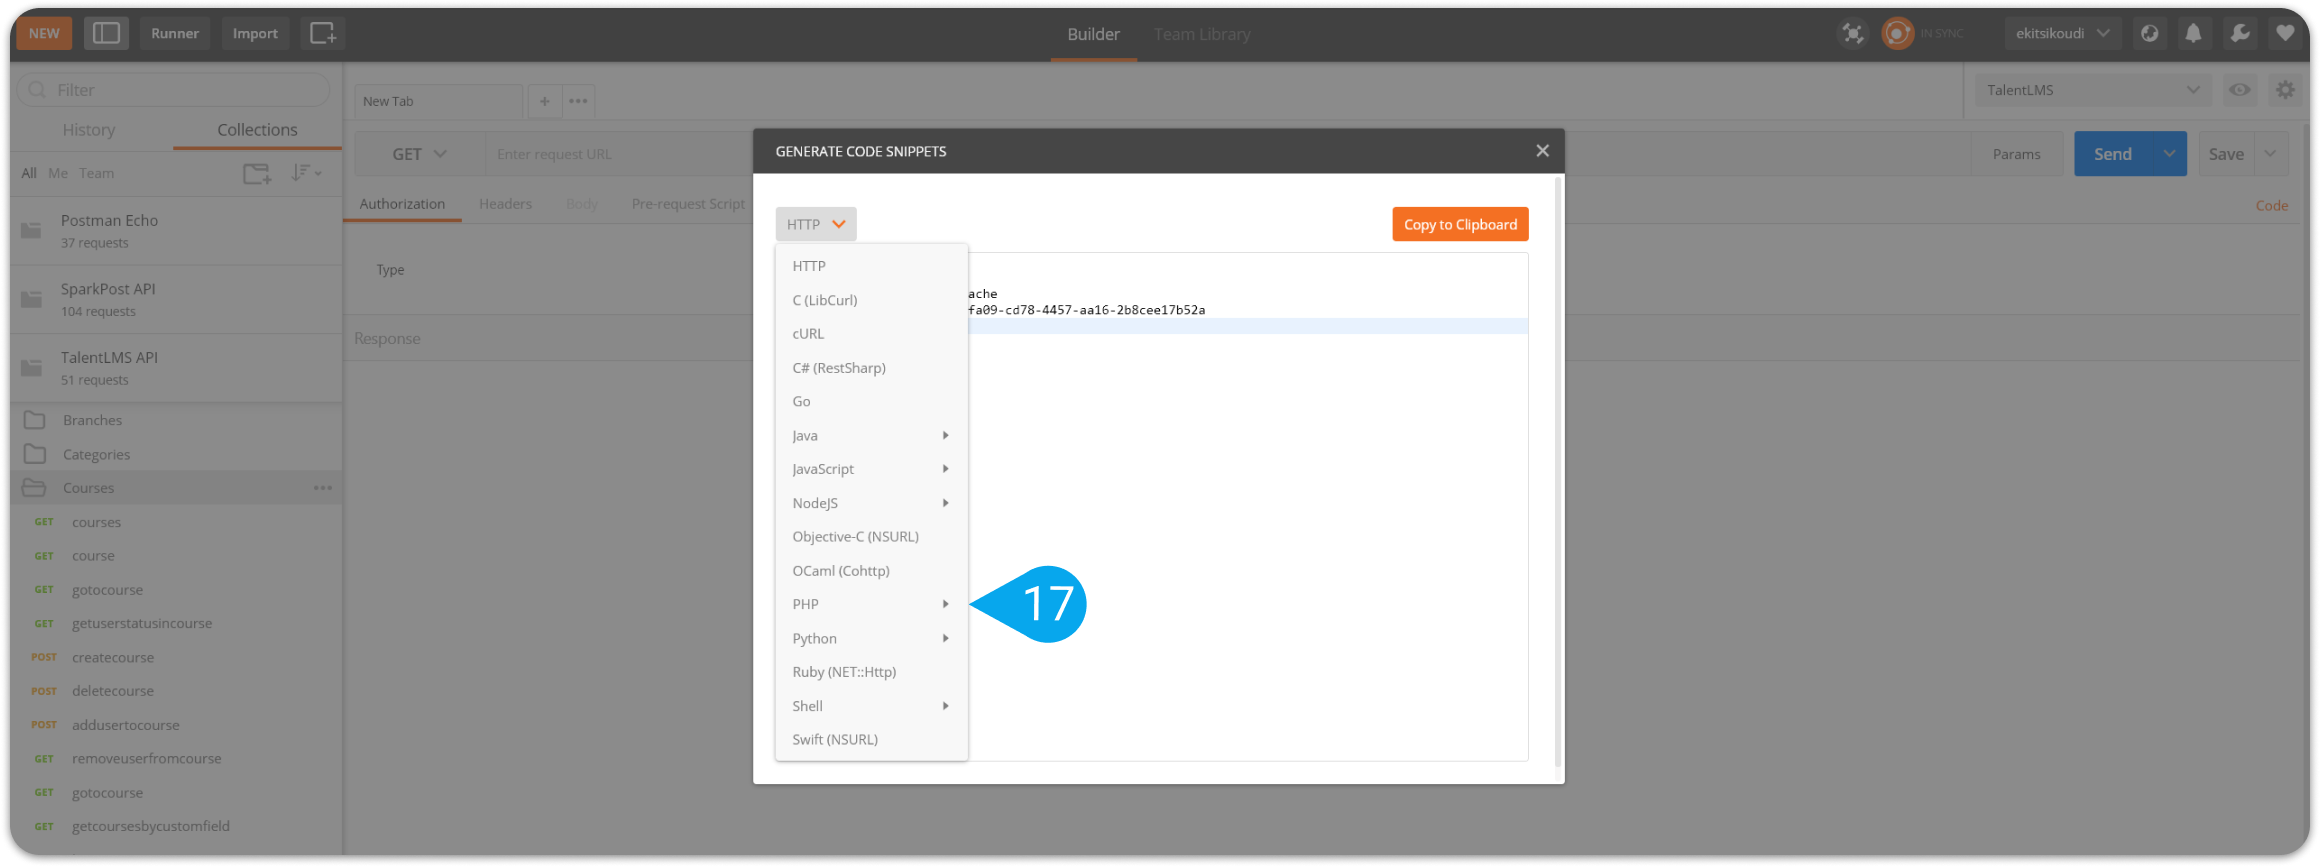This screenshot has width=2320, height=867.
Task: Open notifications bell icon
Action: tap(2193, 33)
